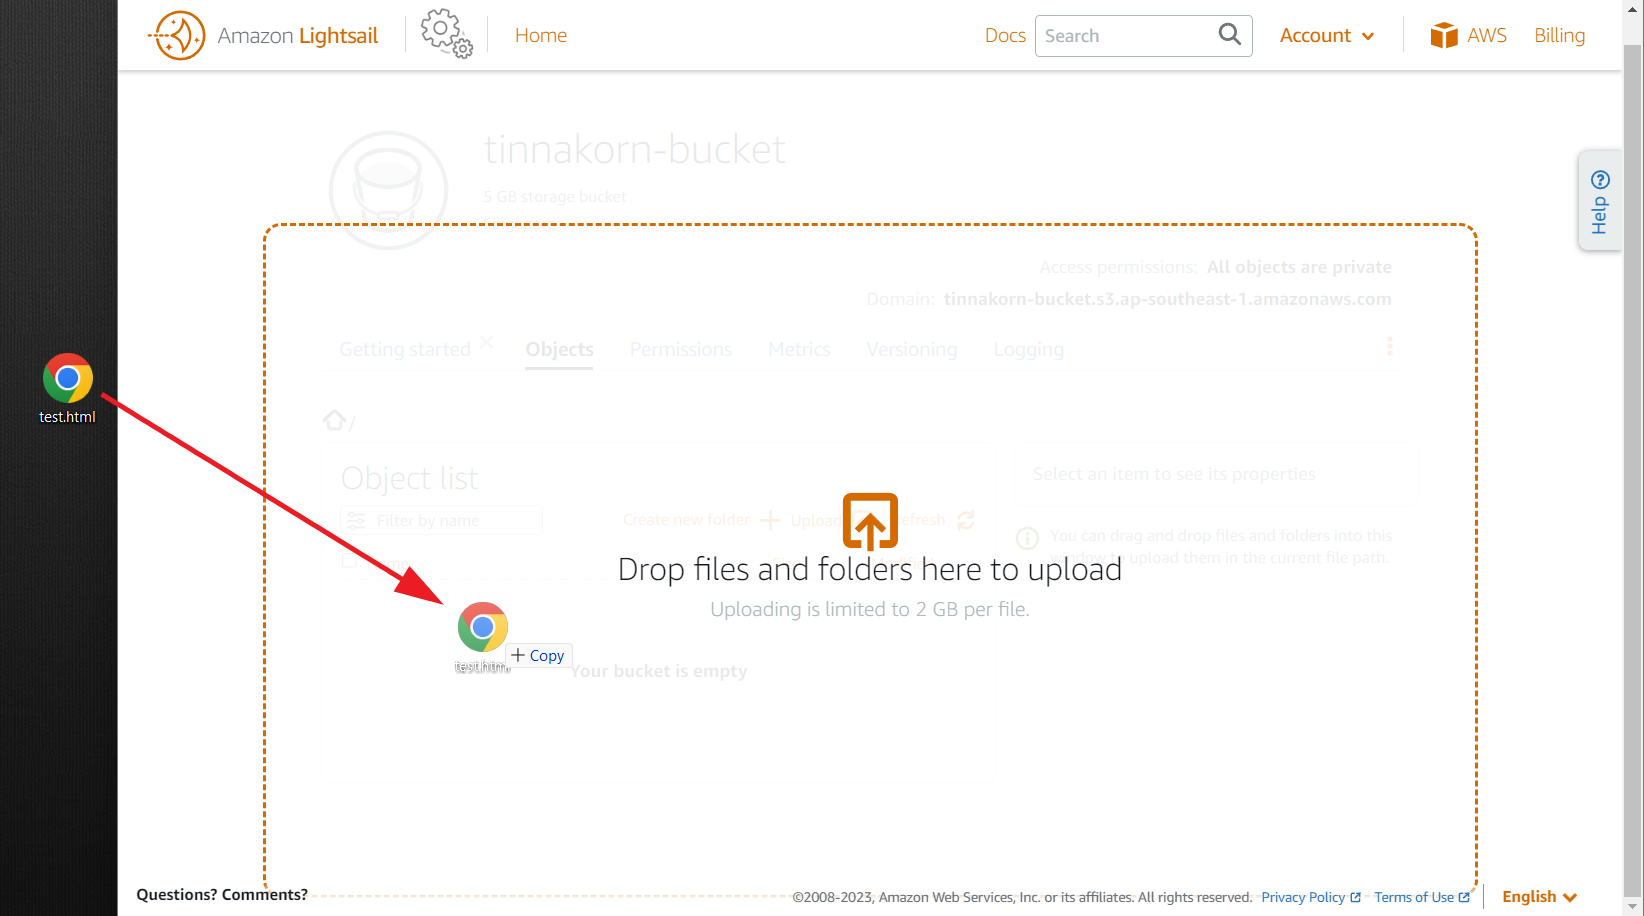Open the Privacy Policy link
1644x916 pixels.
coord(1311,897)
